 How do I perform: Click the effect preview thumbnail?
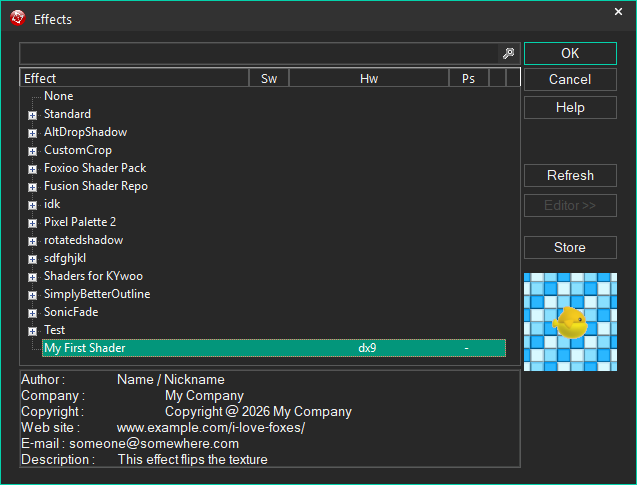(570, 321)
